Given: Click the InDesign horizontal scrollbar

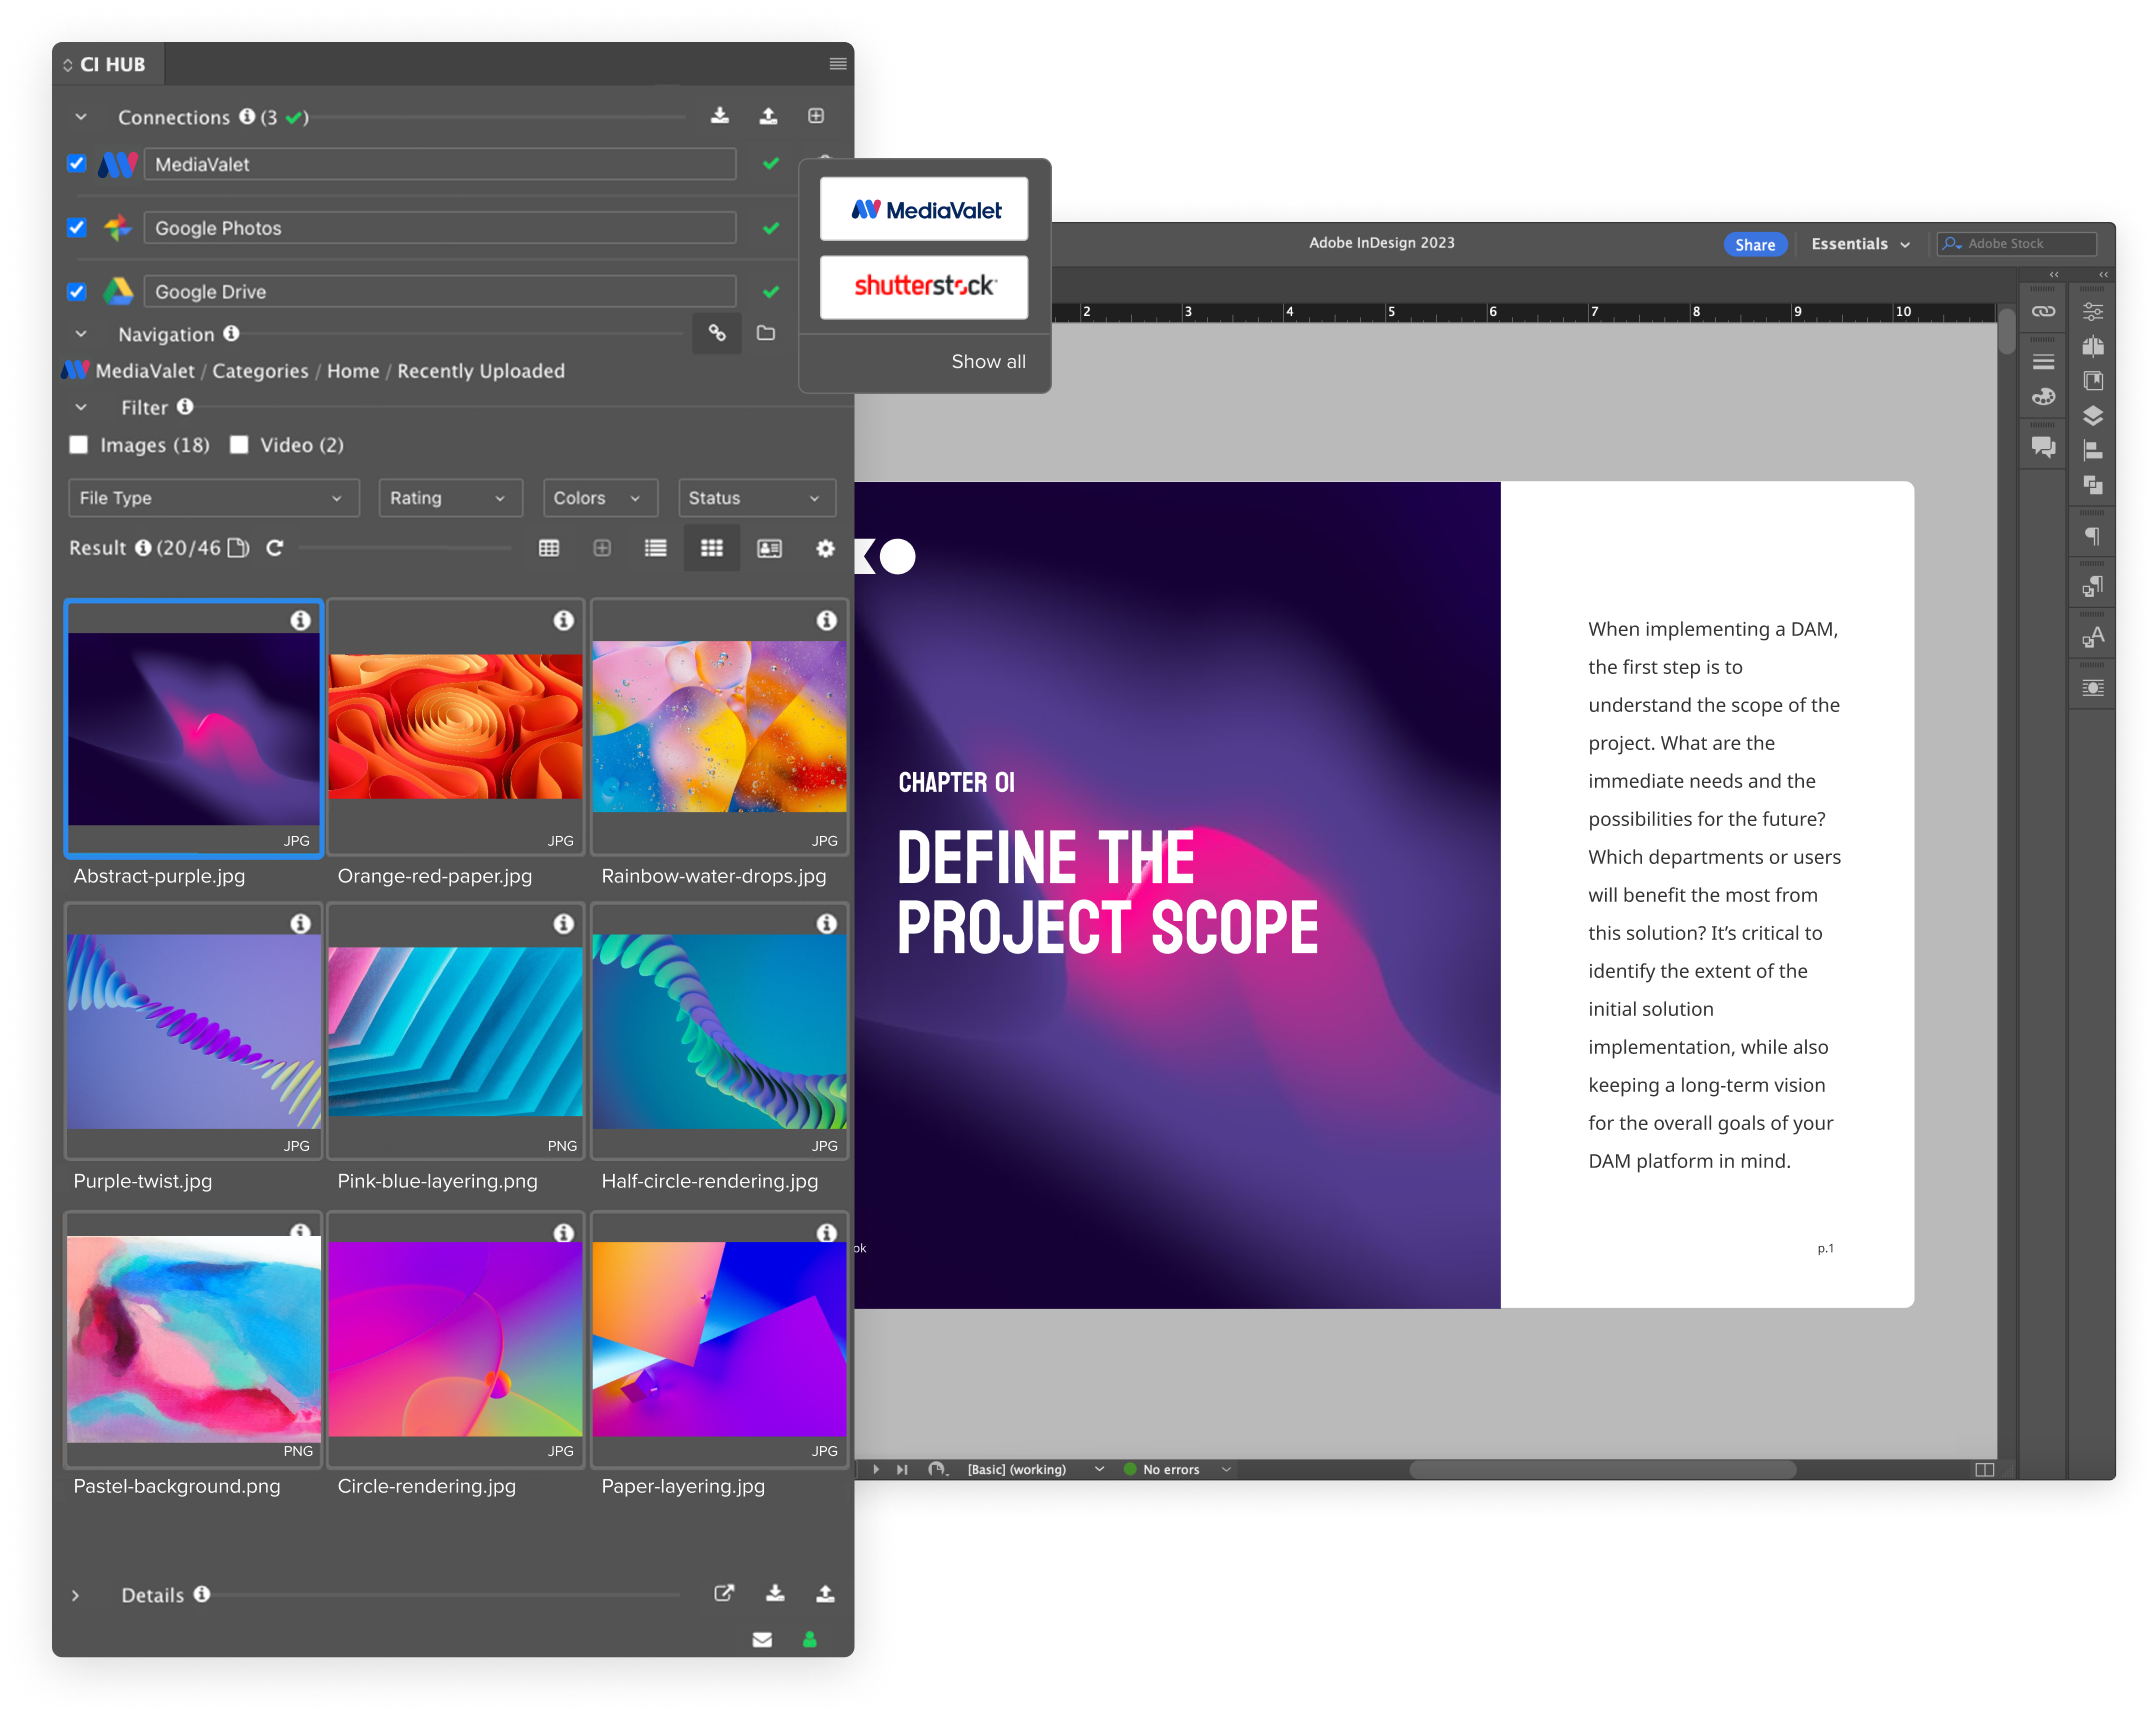Looking at the screenshot, I should pos(1602,1469).
